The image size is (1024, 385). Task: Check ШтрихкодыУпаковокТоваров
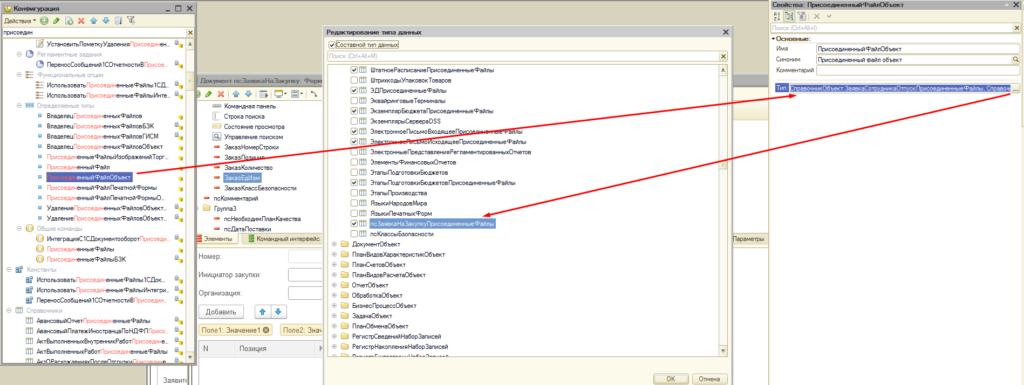click(355, 80)
